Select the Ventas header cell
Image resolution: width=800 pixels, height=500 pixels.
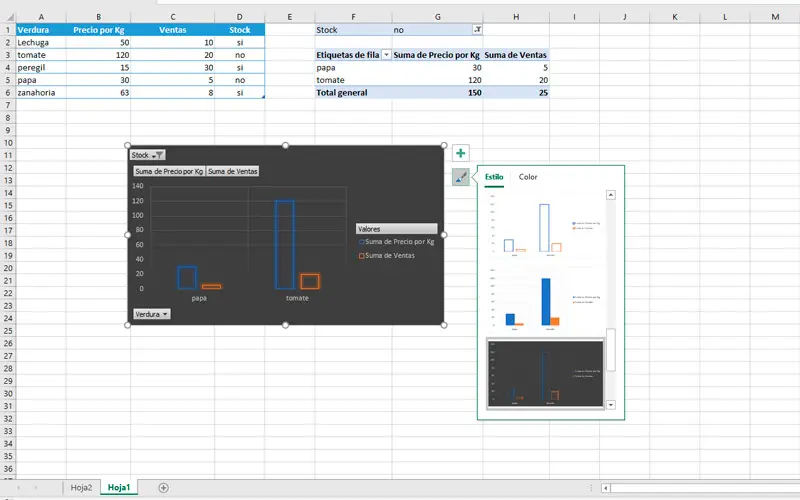[x=172, y=30]
